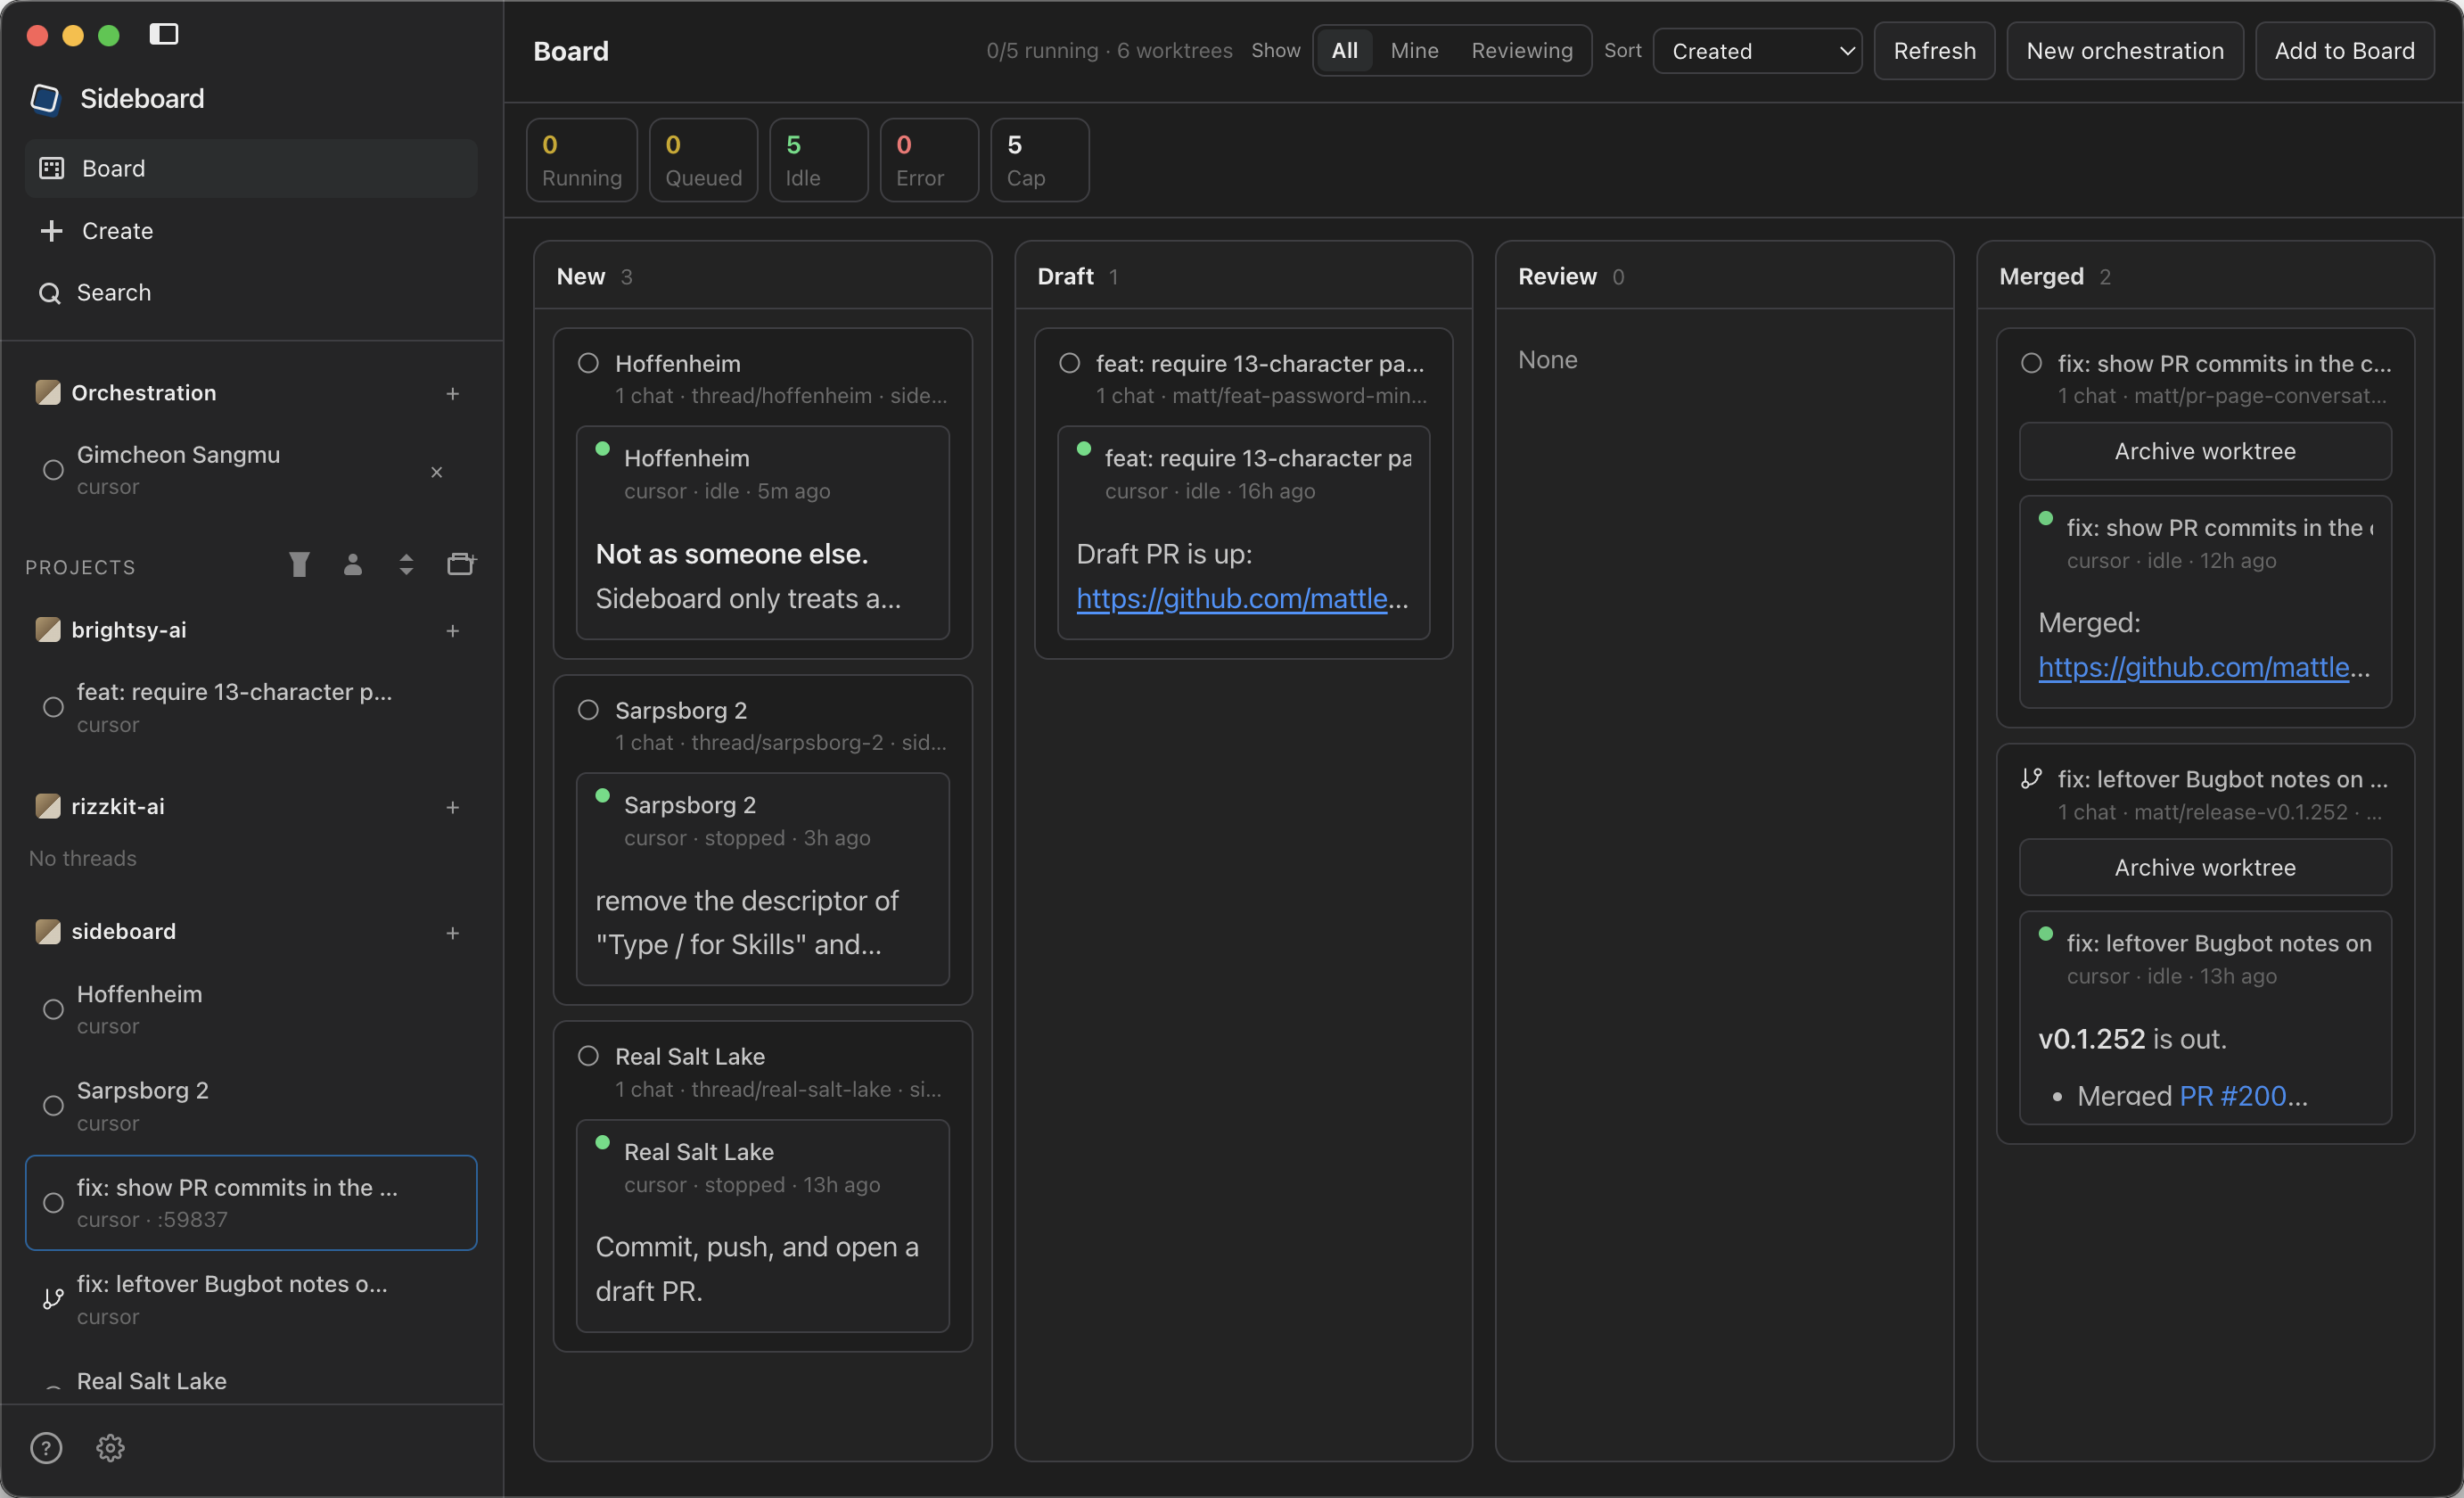
Task: Open the Create item in sidebar
Action: coord(251,231)
